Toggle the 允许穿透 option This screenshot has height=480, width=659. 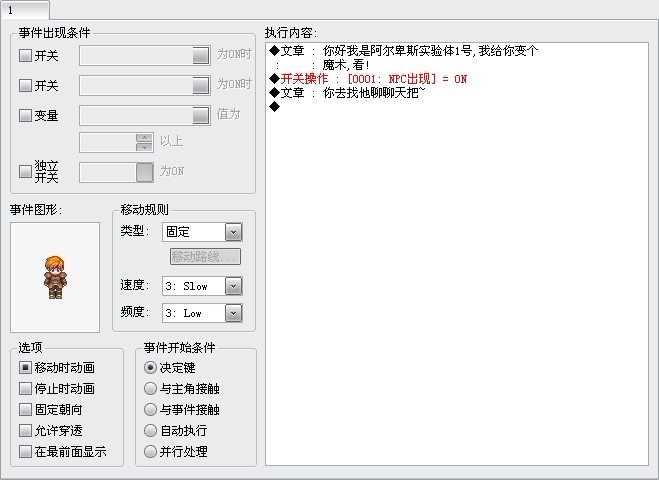51,430
